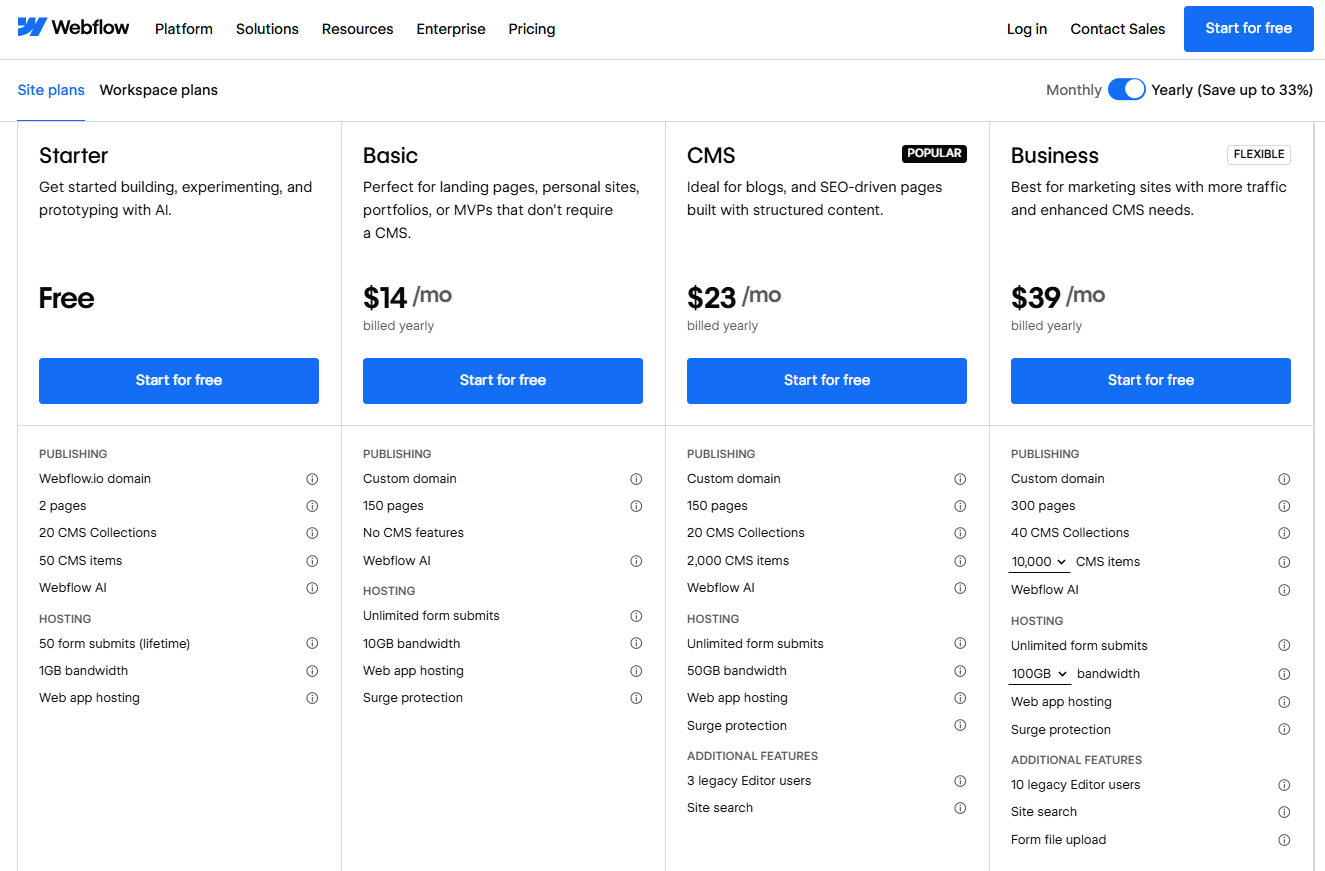This screenshot has width=1325, height=871.
Task: Open info for Custom domain in Basic plan
Action: coord(636,479)
